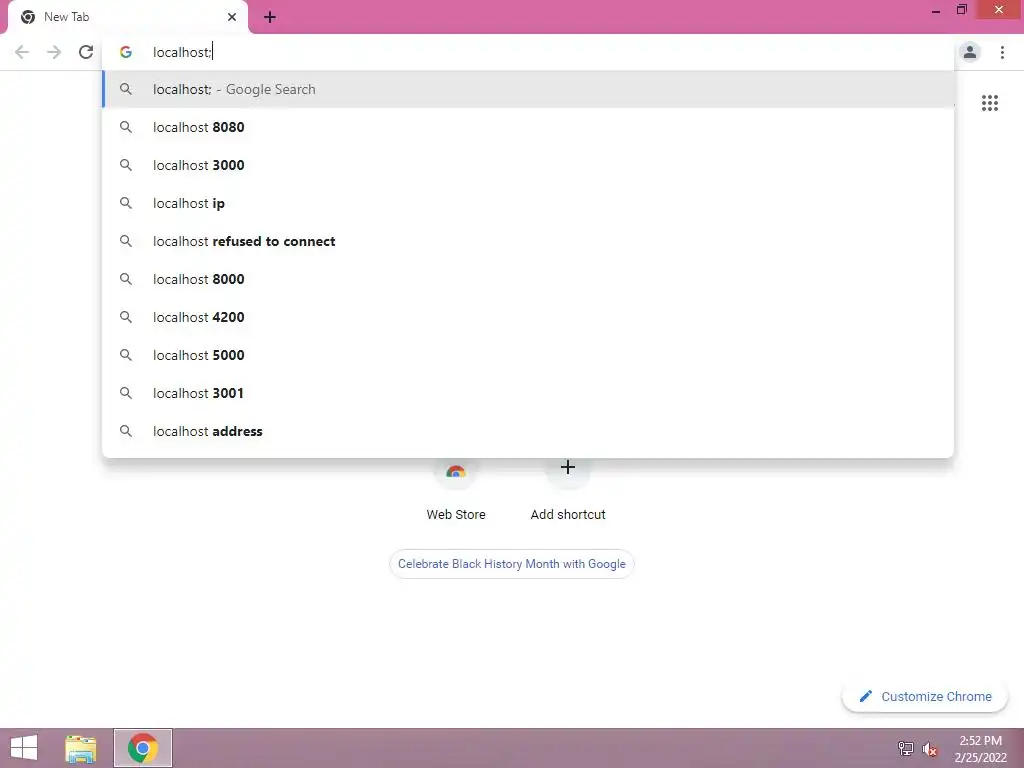The width and height of the screenshot is (1024, 768).
Task: Open a new tab with plus button
Action: click(x=270, y=17)
